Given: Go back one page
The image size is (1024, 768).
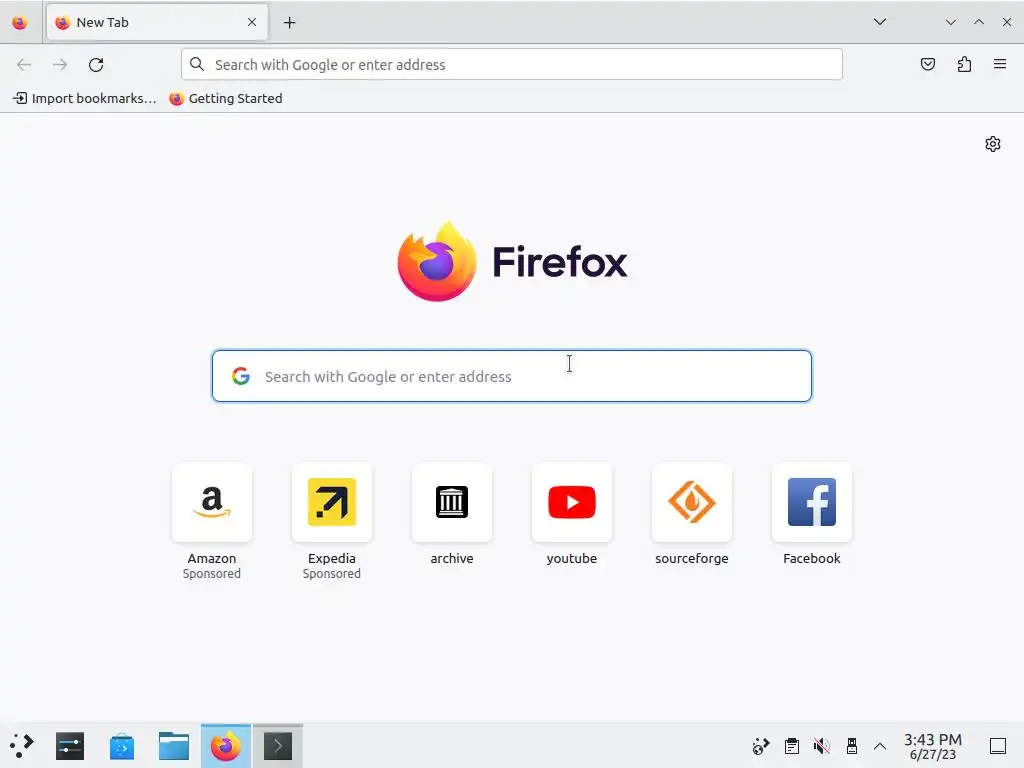Looking at the screenshot, I should tap(24, 64).
